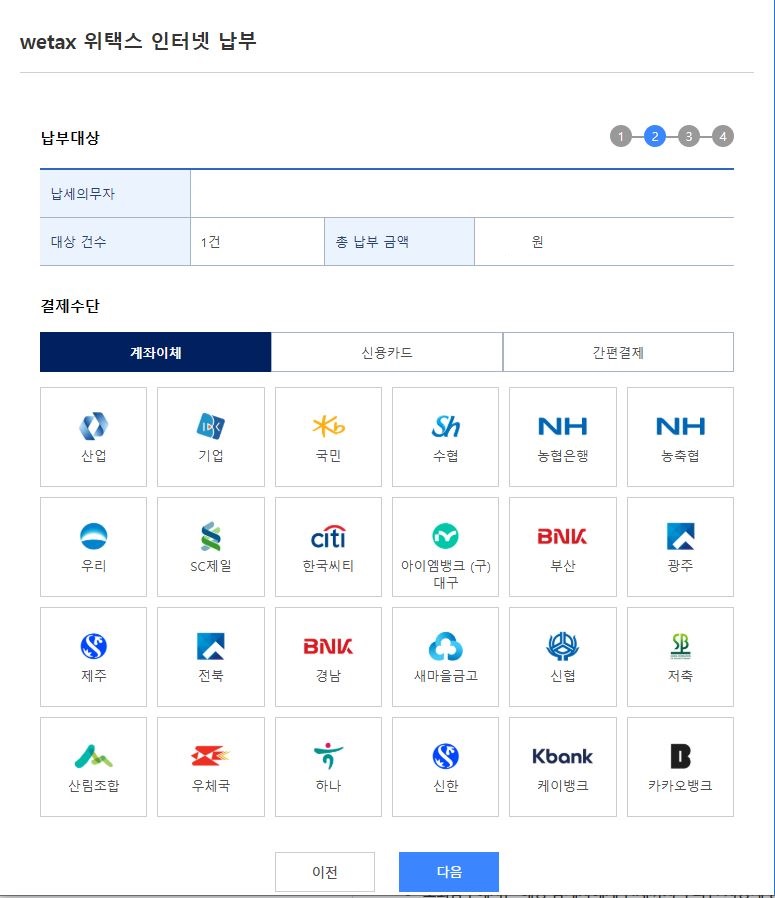Image resolution: width=775 pixels, height=898 pixels.
Task: Click the 결제수단 heading
Action: (x=70, y=306)
